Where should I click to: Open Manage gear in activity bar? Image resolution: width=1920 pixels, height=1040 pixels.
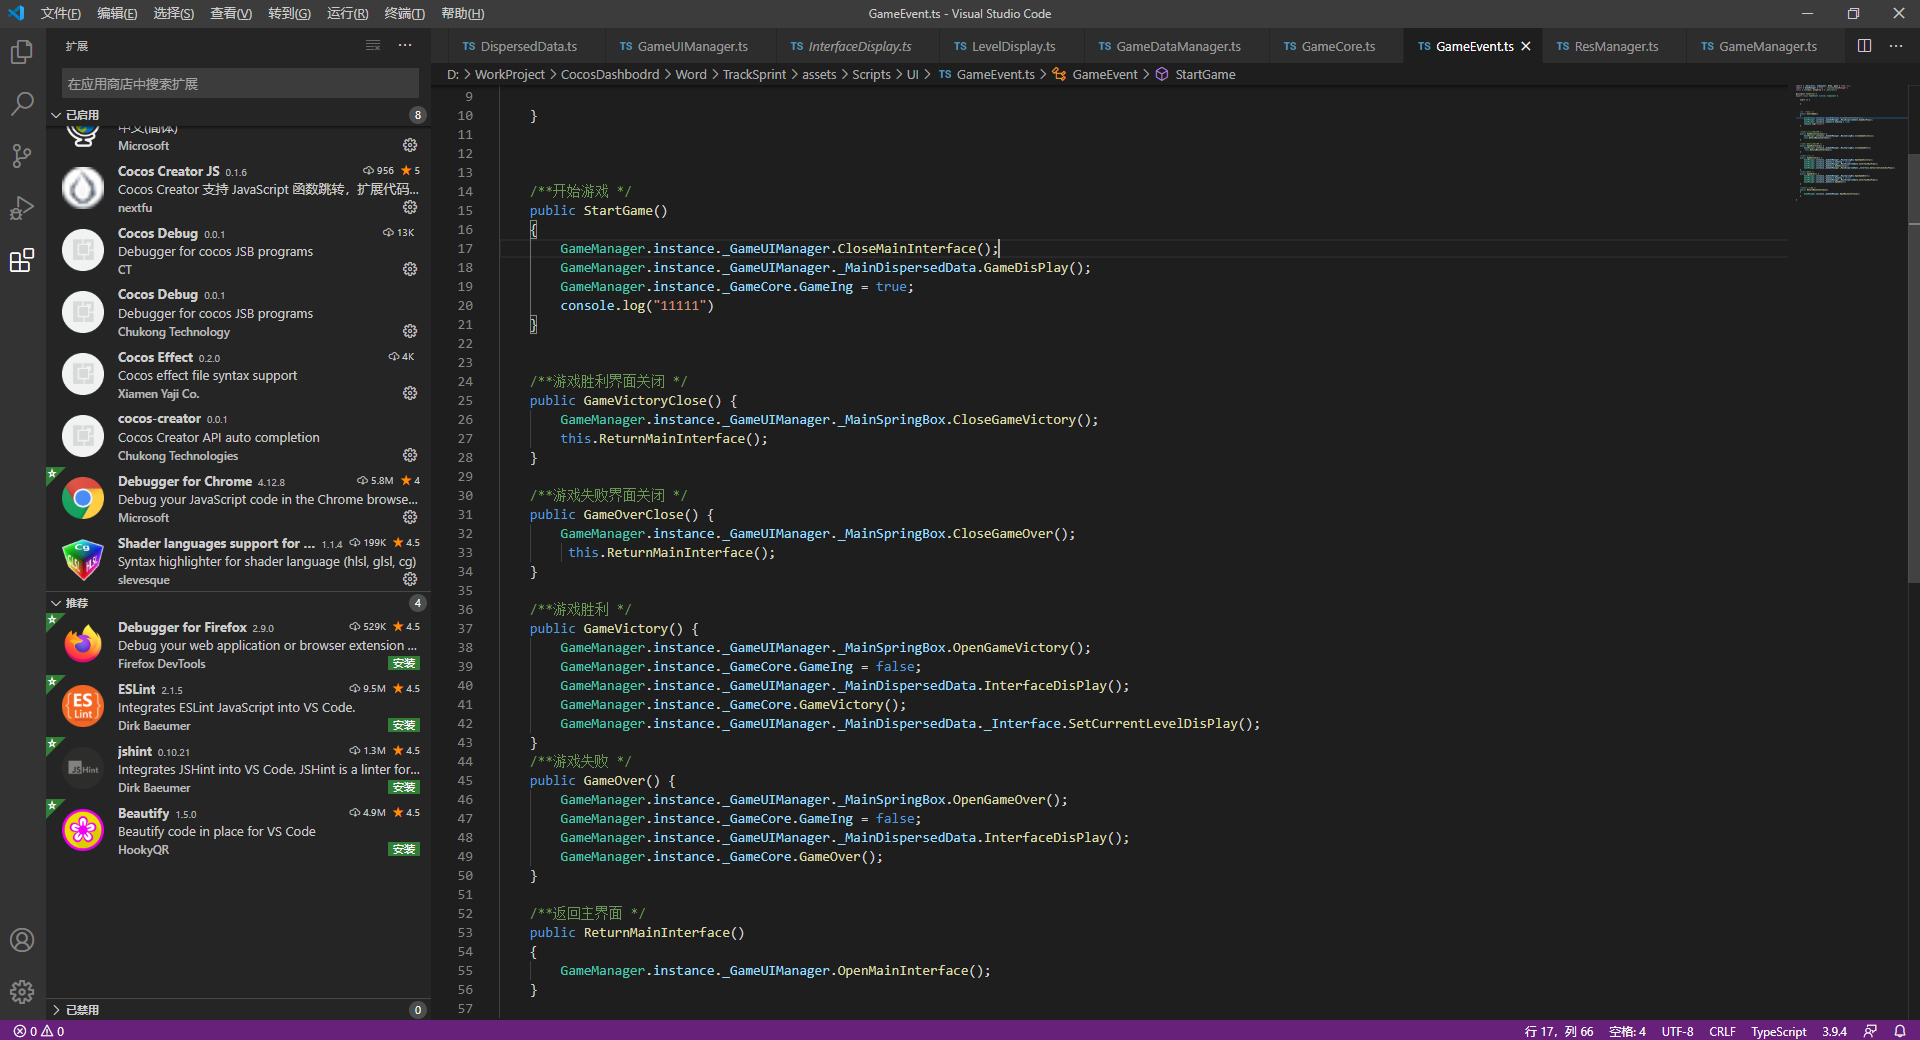point(22,992)
